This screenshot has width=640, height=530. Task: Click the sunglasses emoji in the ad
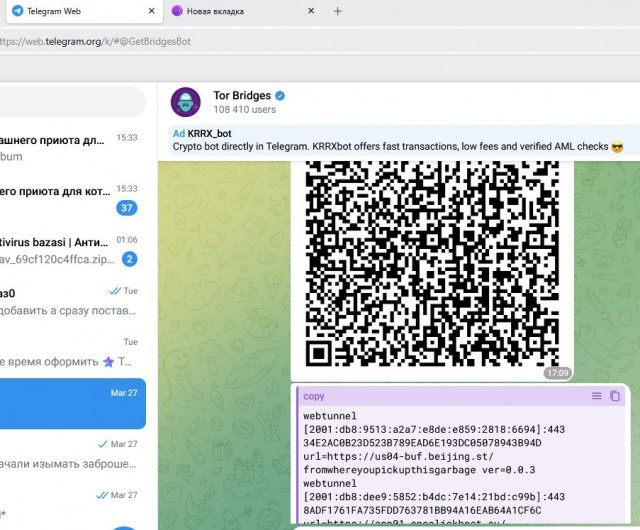(618, 147)
